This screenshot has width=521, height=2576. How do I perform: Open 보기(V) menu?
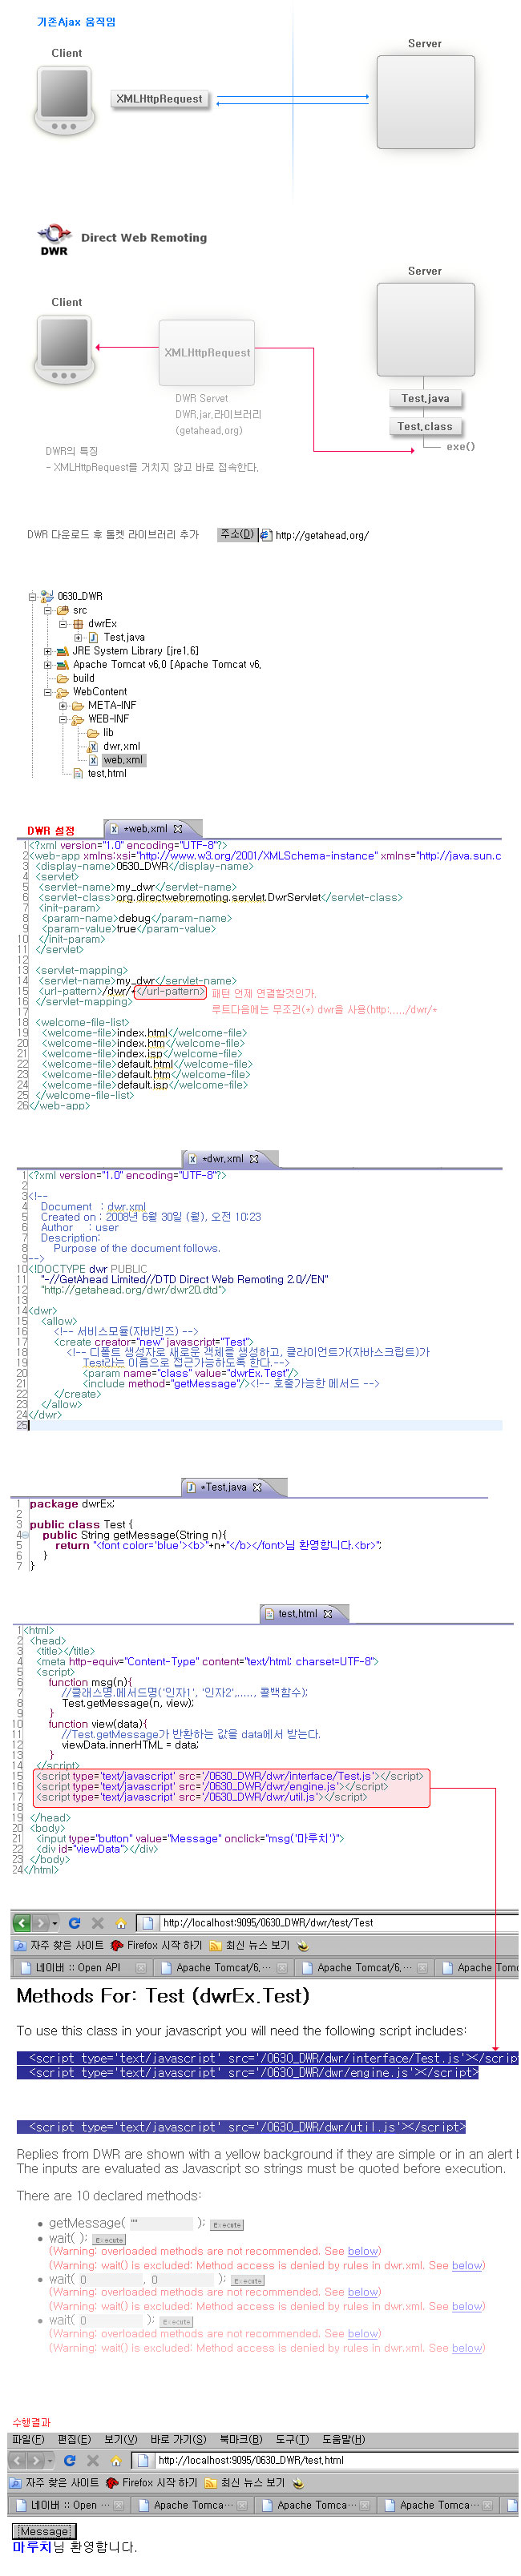click(121, 2439)
